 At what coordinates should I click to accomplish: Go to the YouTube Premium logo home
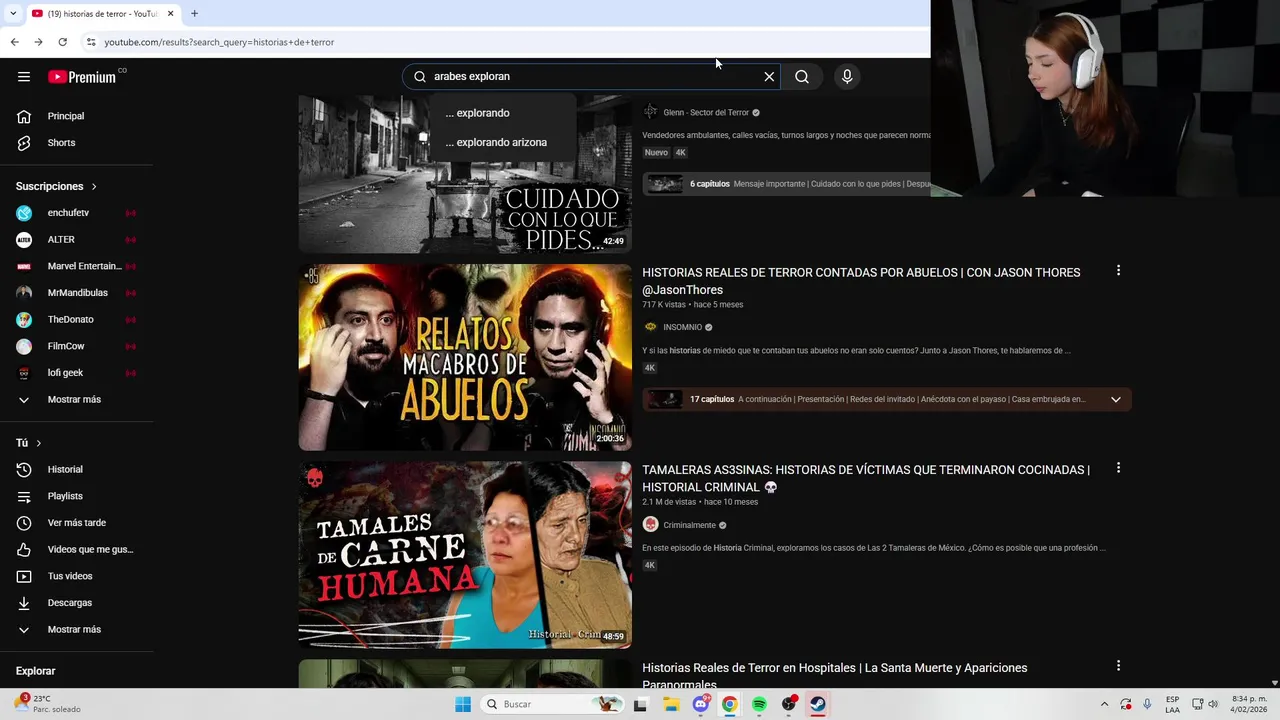tap(82, 77)
